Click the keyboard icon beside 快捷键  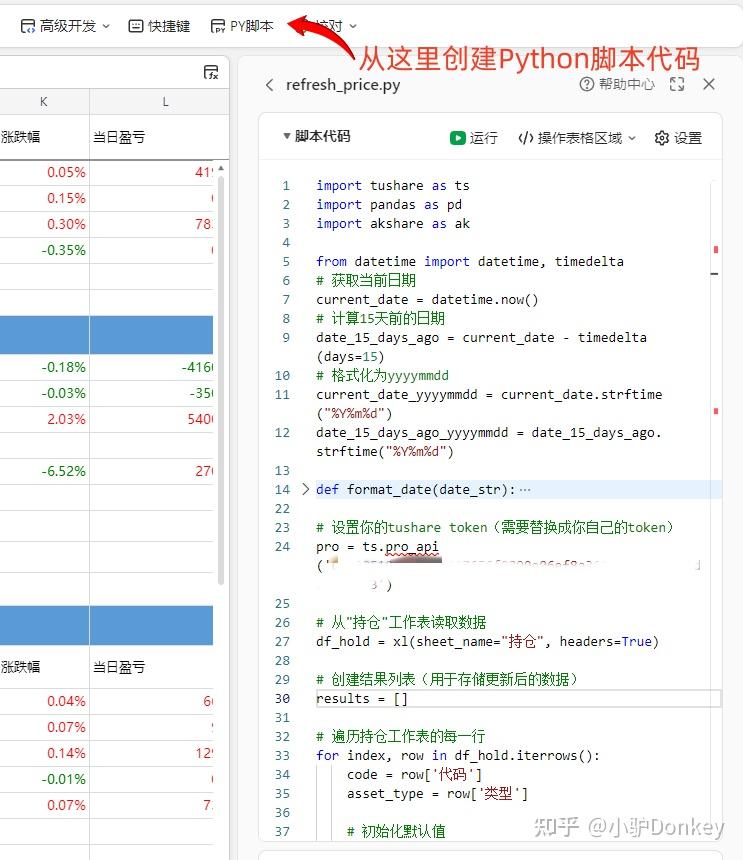135,26
